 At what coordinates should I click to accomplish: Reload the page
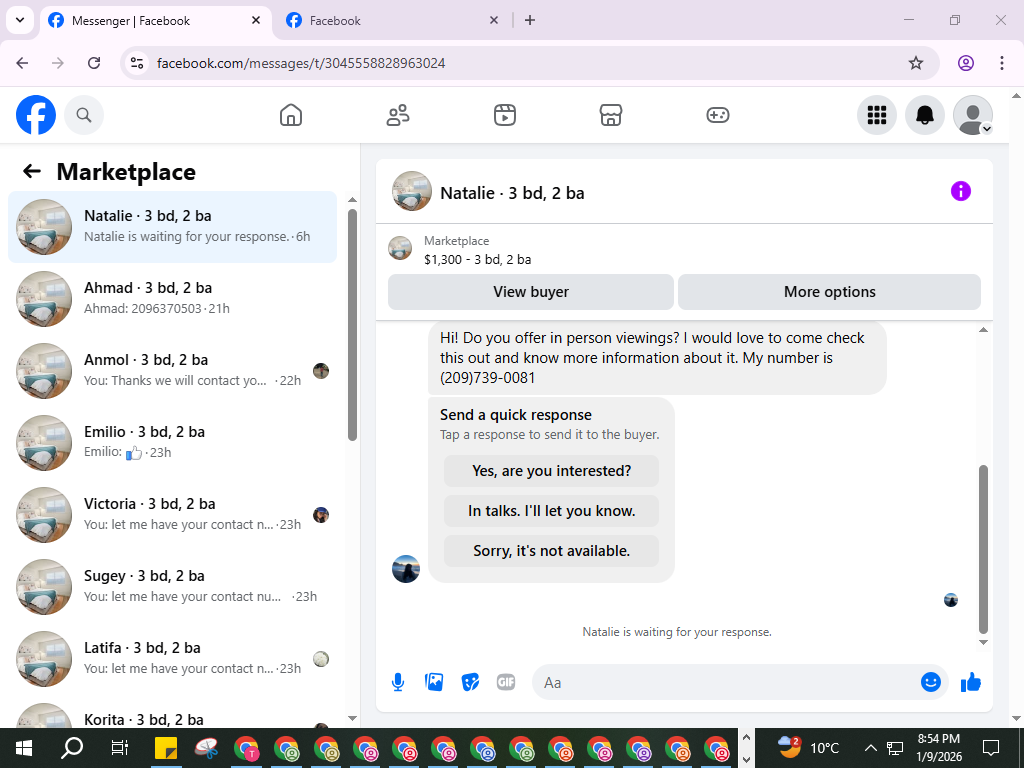click(x=94, y=63)
